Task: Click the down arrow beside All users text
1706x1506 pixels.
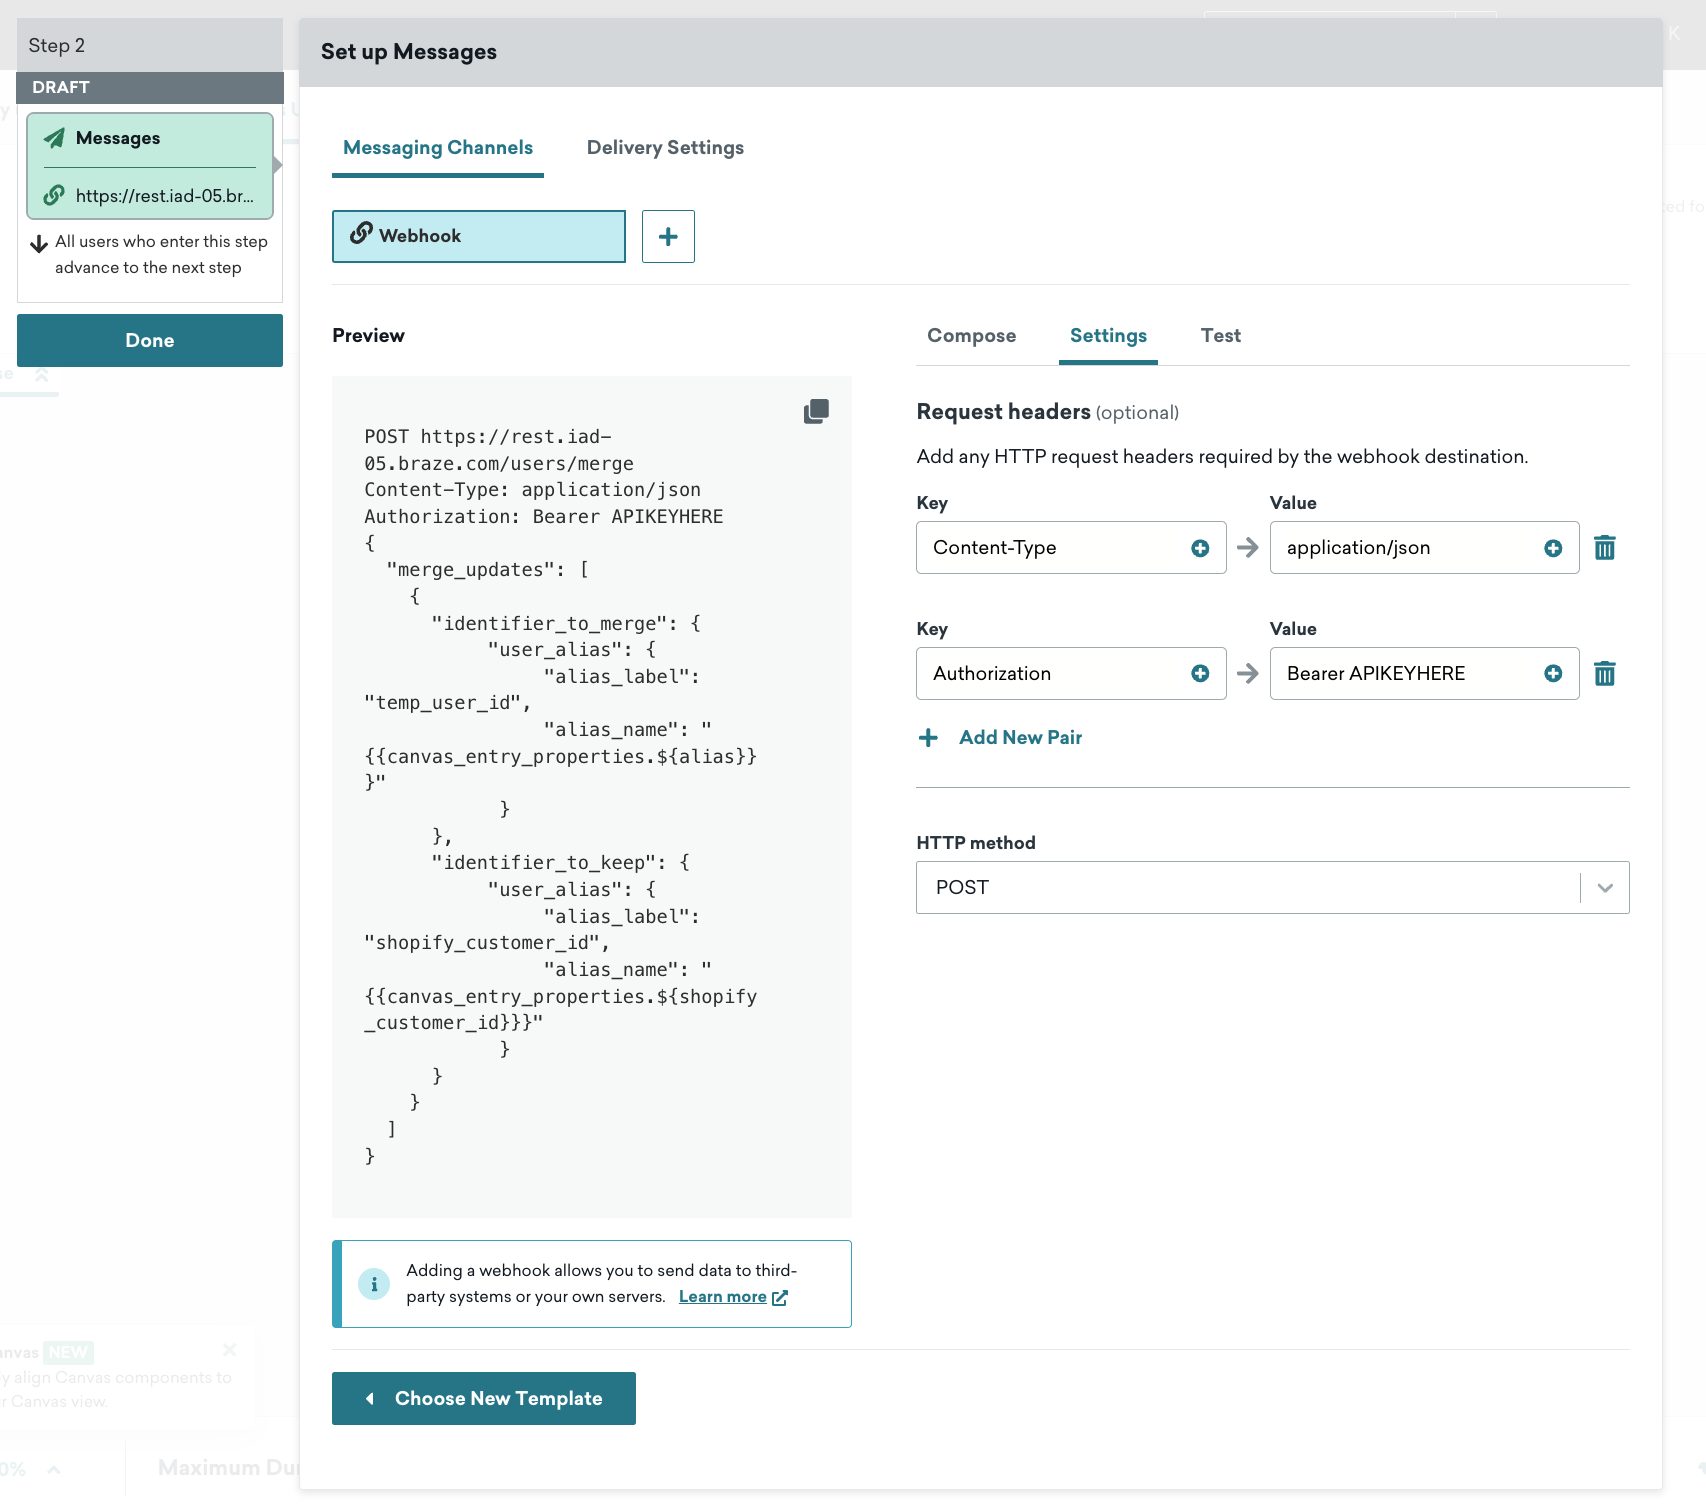Action: [39, 244]
